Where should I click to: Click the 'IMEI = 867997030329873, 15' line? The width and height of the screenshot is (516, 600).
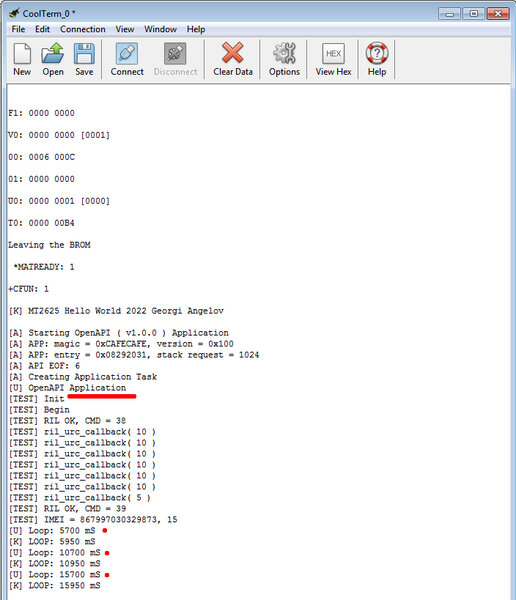point(93,520)
